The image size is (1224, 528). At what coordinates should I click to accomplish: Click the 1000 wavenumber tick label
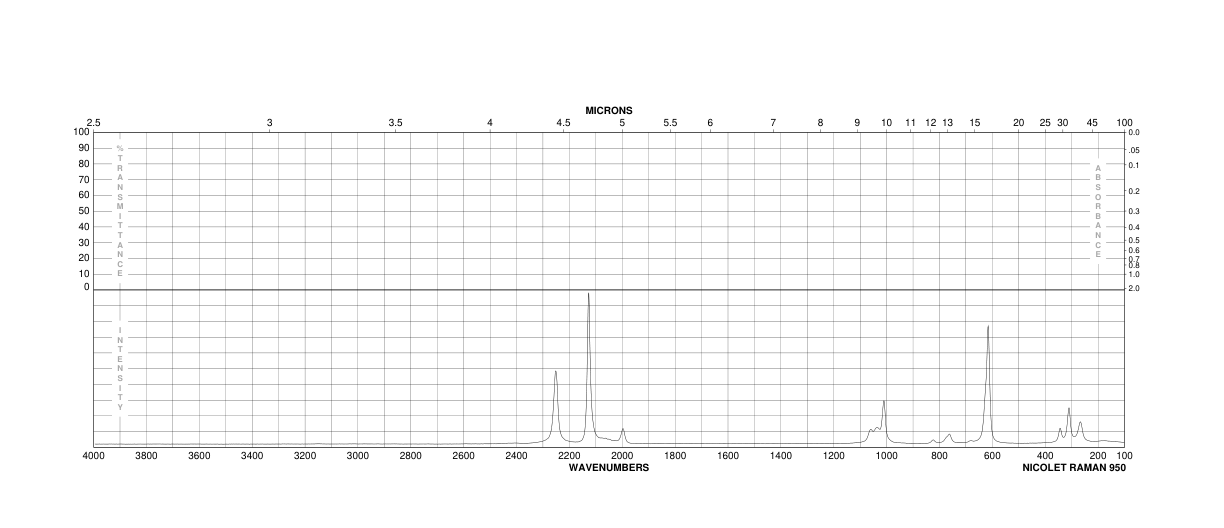pos(886,456)
